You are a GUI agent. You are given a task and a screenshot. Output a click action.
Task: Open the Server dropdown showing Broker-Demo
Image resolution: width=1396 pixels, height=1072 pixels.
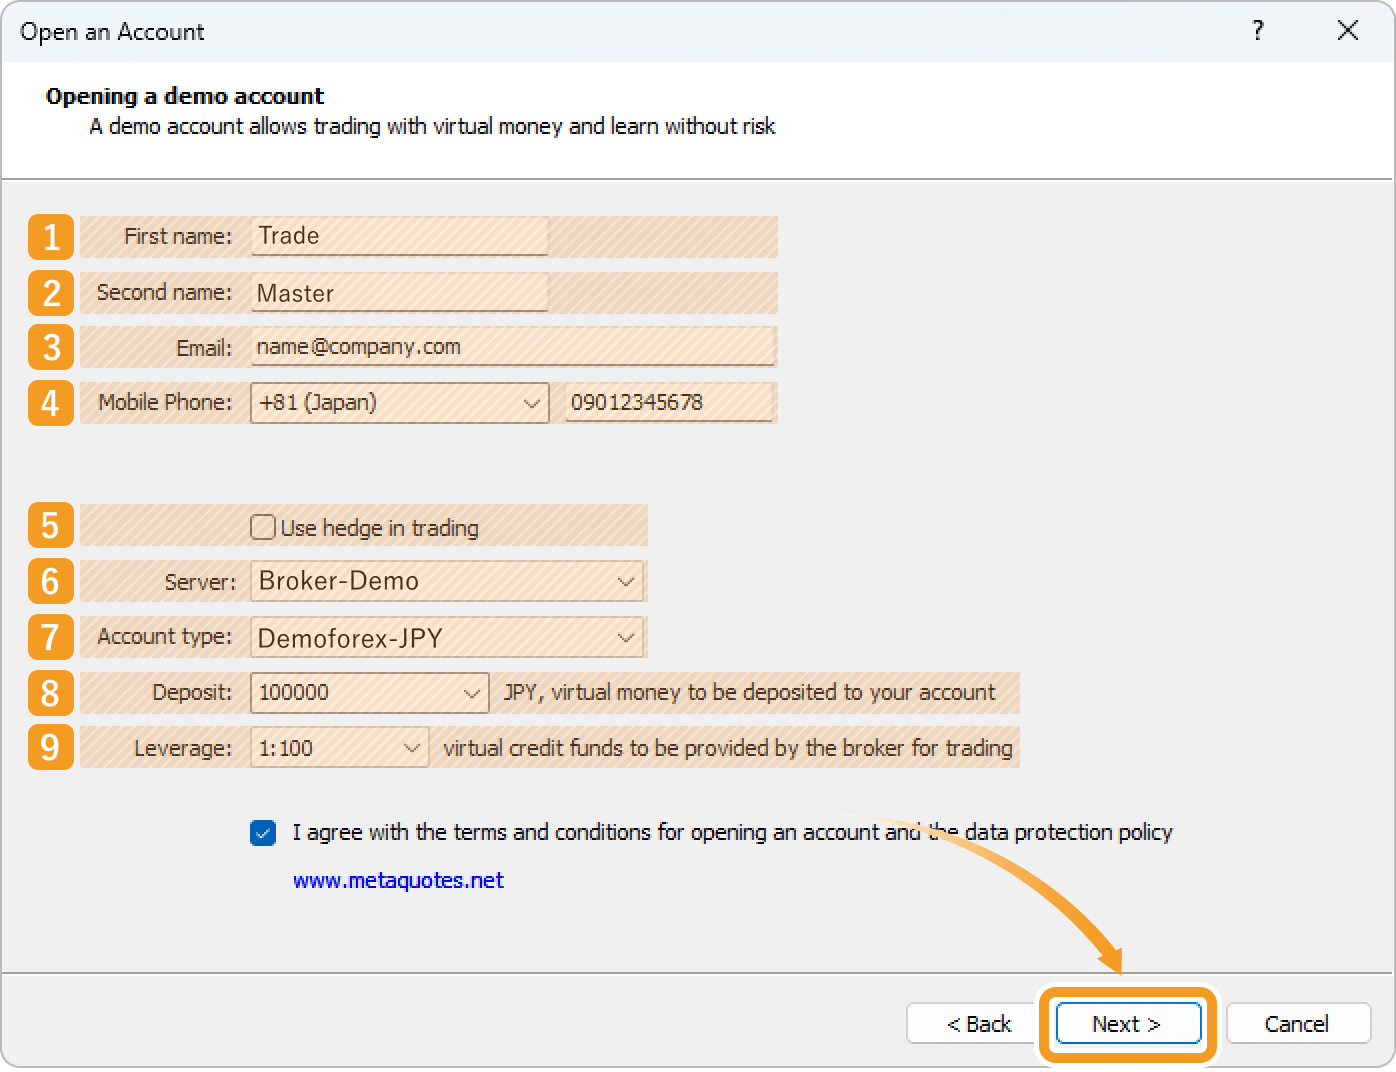pos(447,581)
